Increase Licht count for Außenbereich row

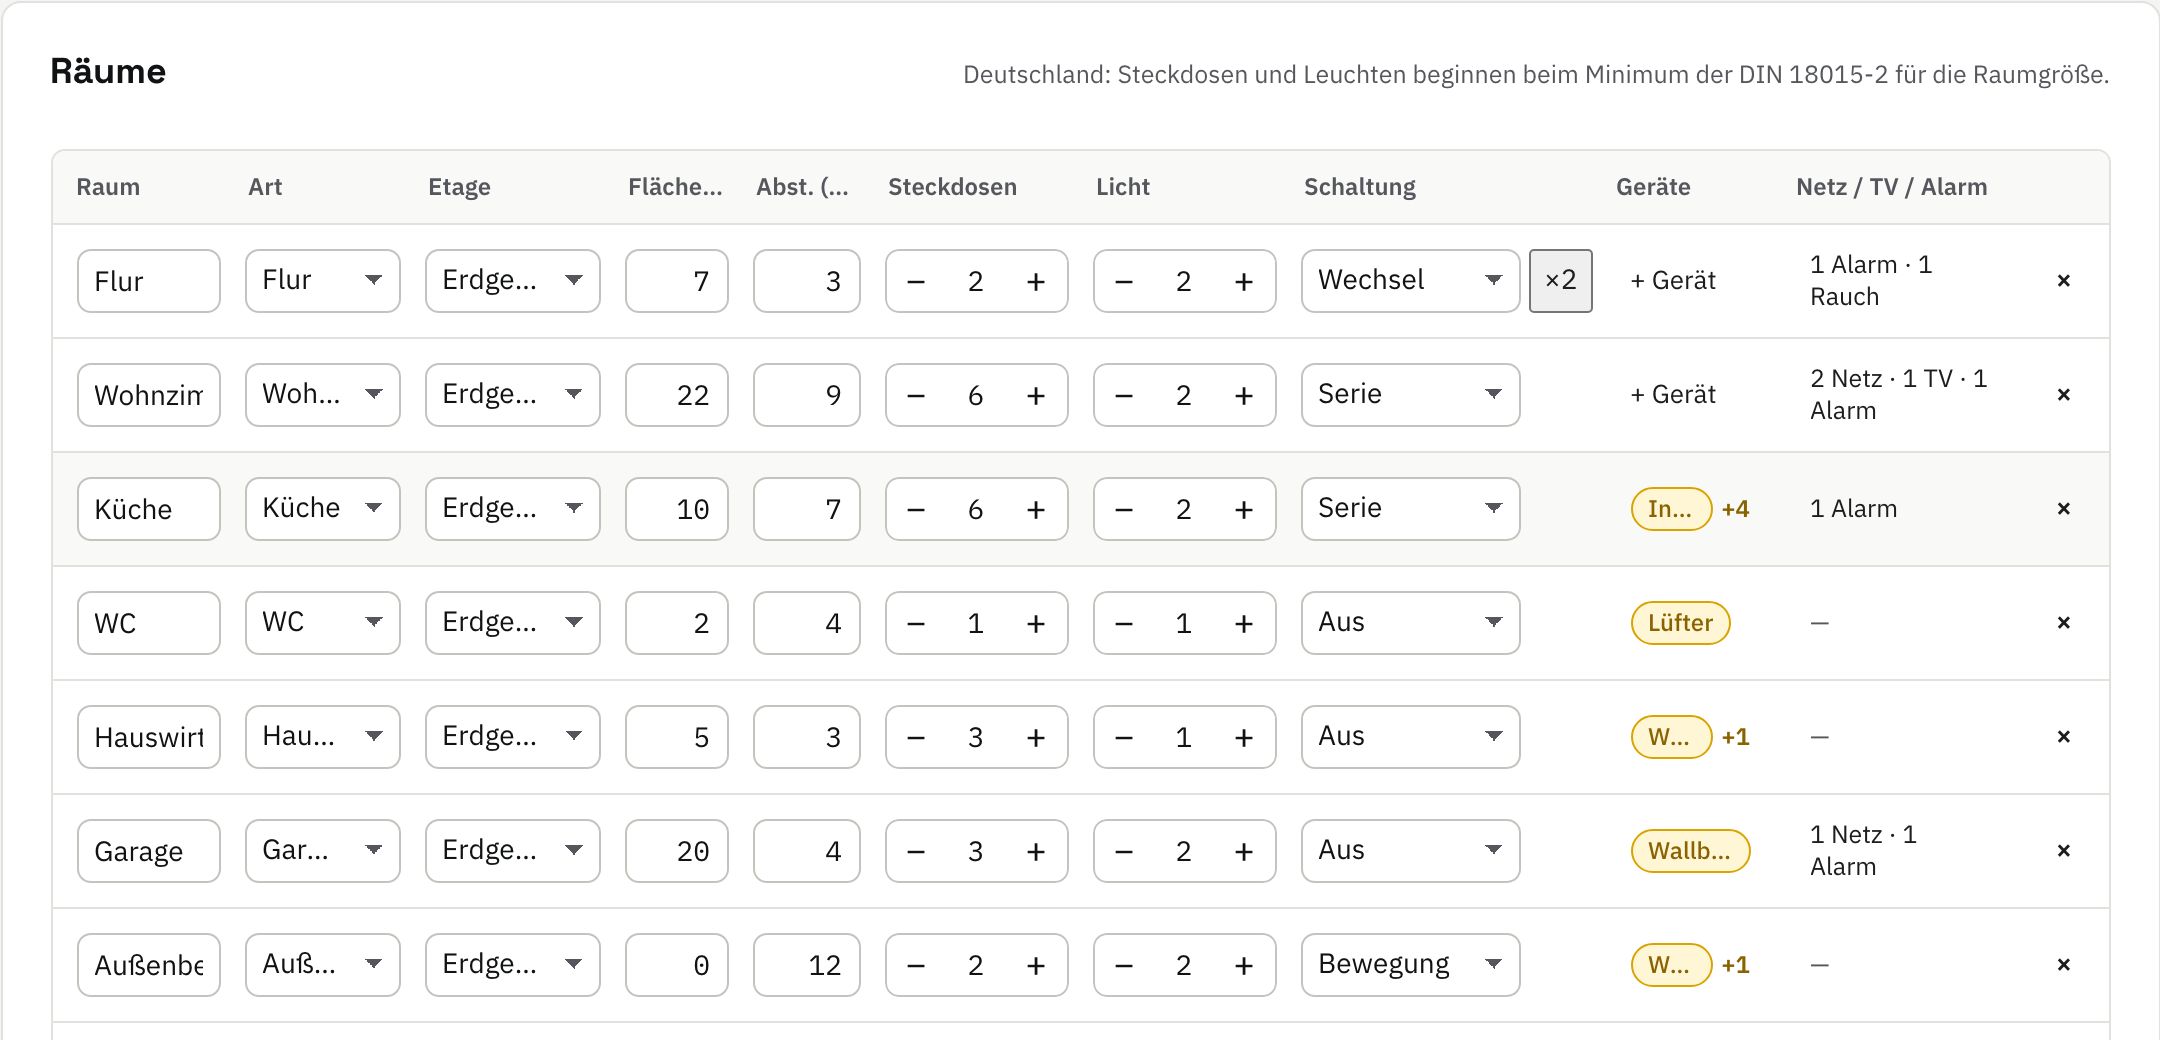(x=1244, y=966)
